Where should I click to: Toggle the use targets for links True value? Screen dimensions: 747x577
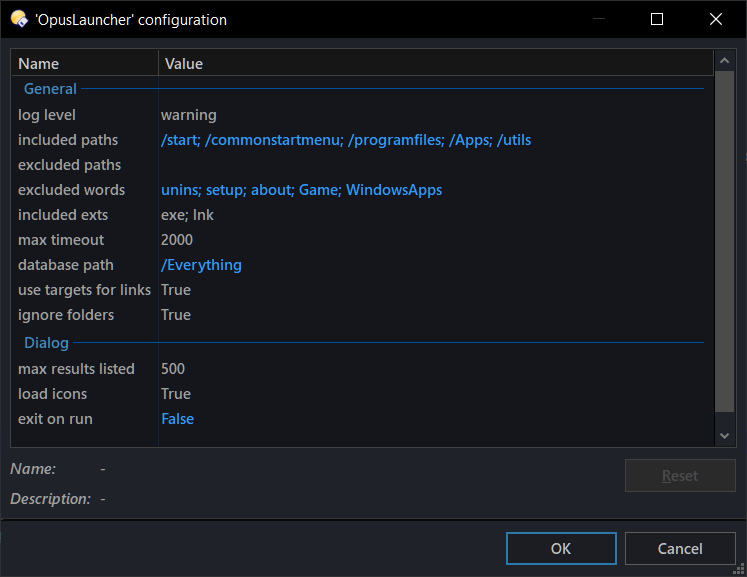pos(176,290)
